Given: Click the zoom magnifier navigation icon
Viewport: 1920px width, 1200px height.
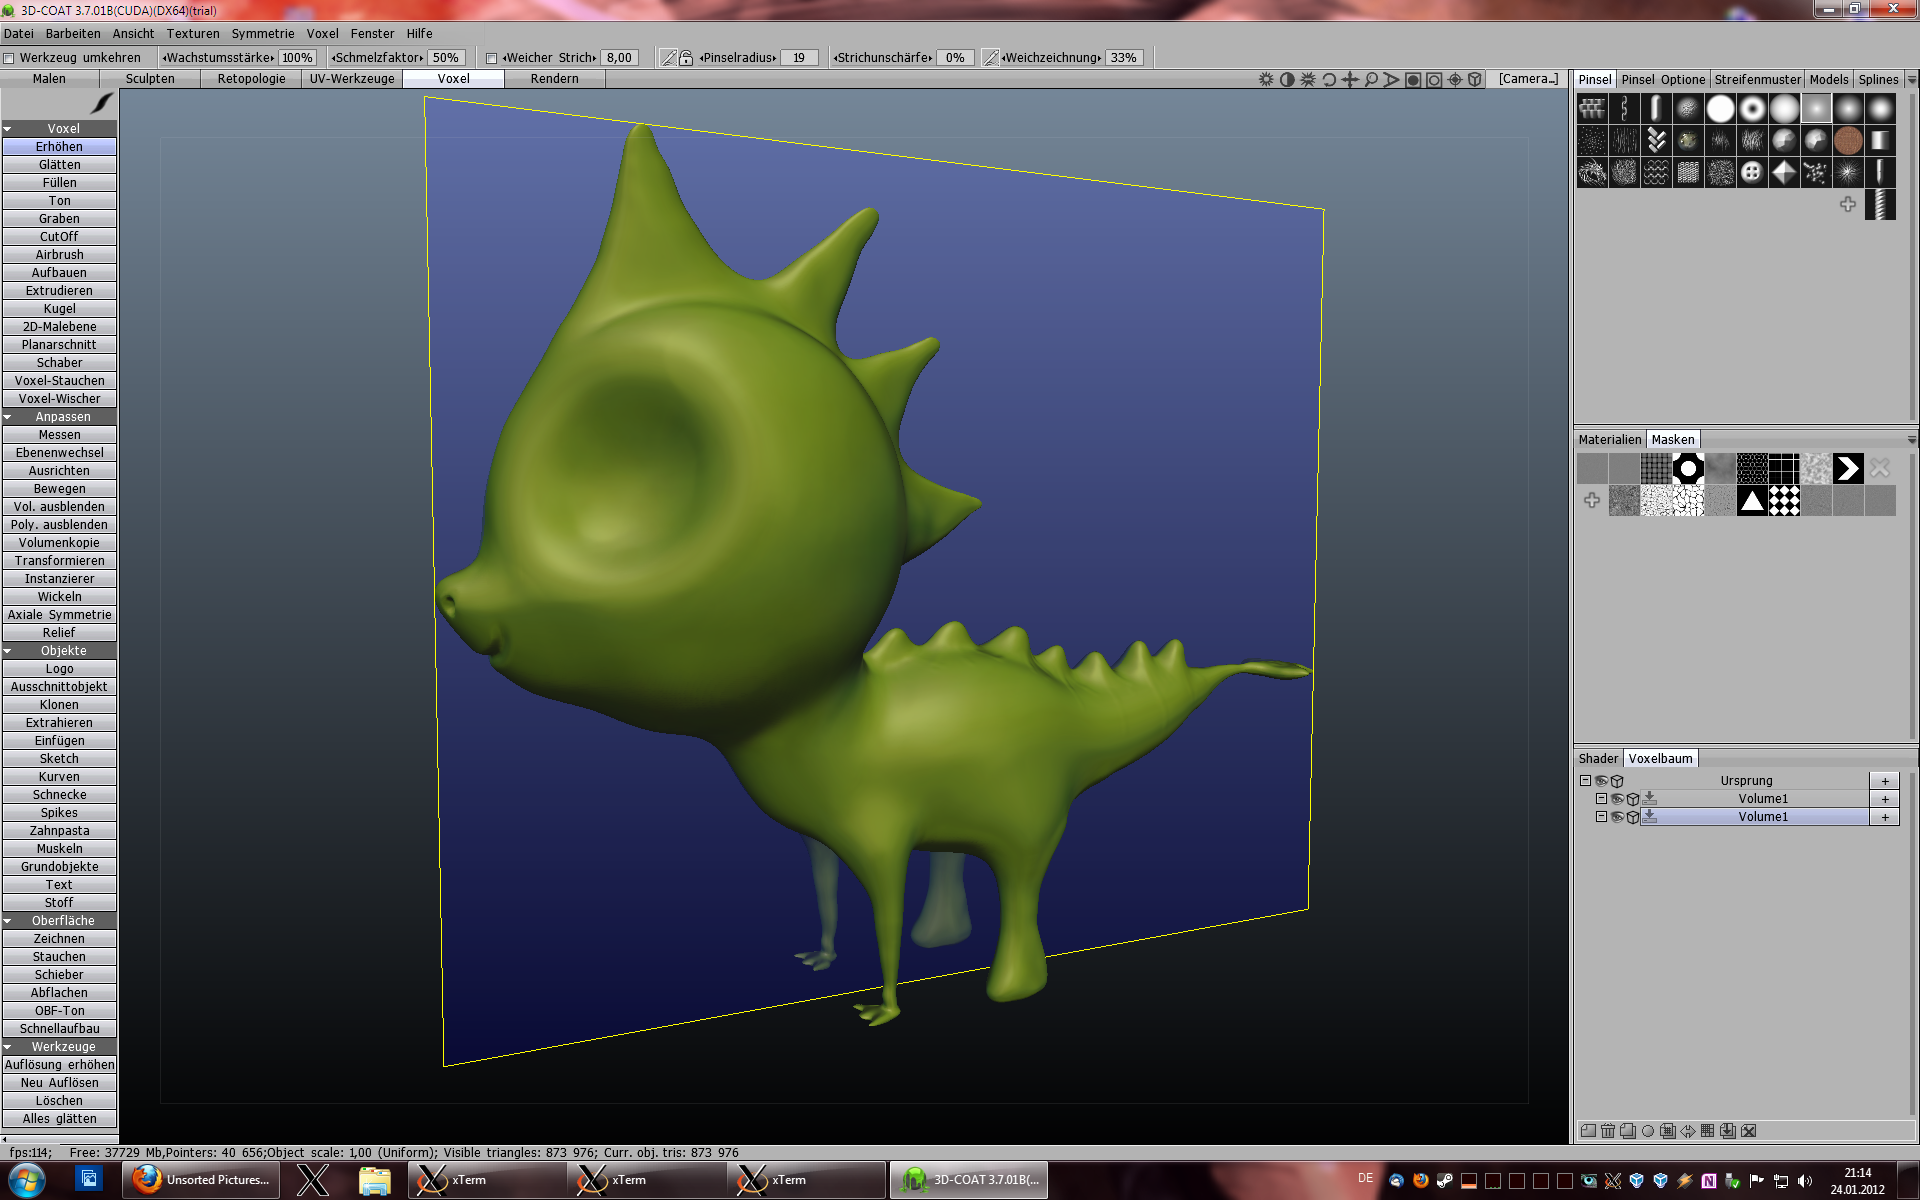Looking at the screenshot, I should (1371, 79).
